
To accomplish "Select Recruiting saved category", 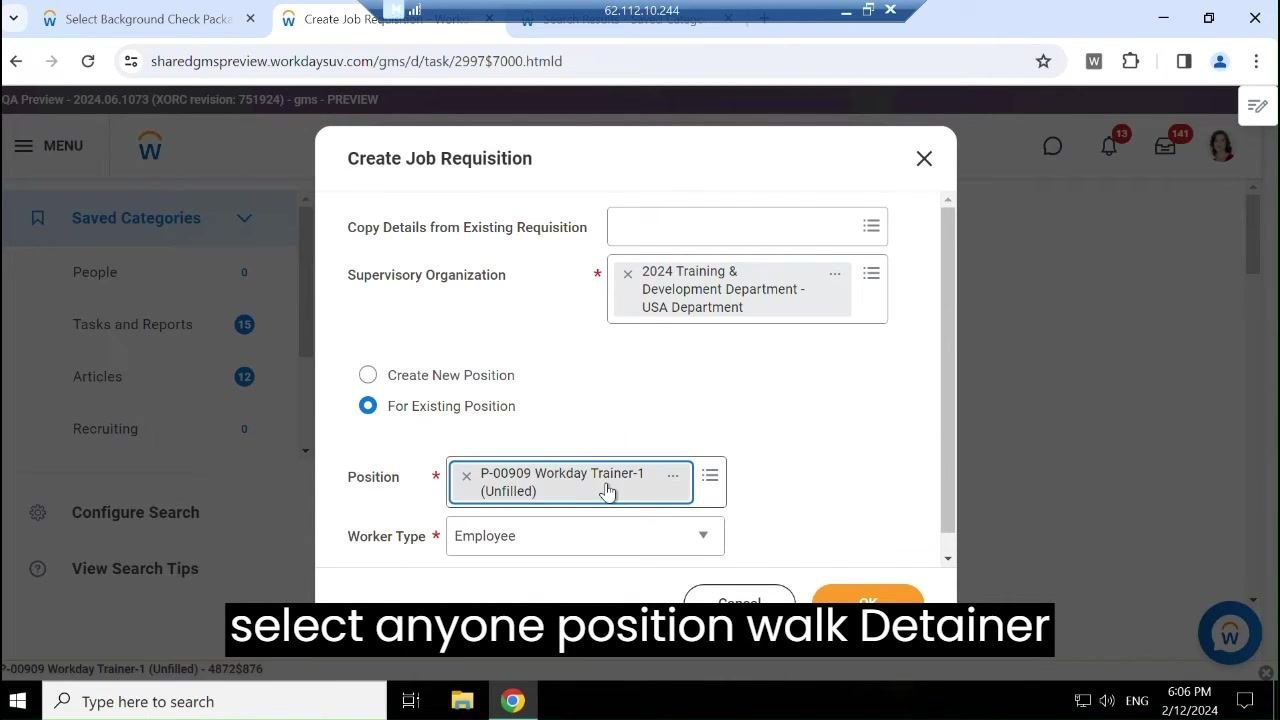I will (x=105, y=428).
